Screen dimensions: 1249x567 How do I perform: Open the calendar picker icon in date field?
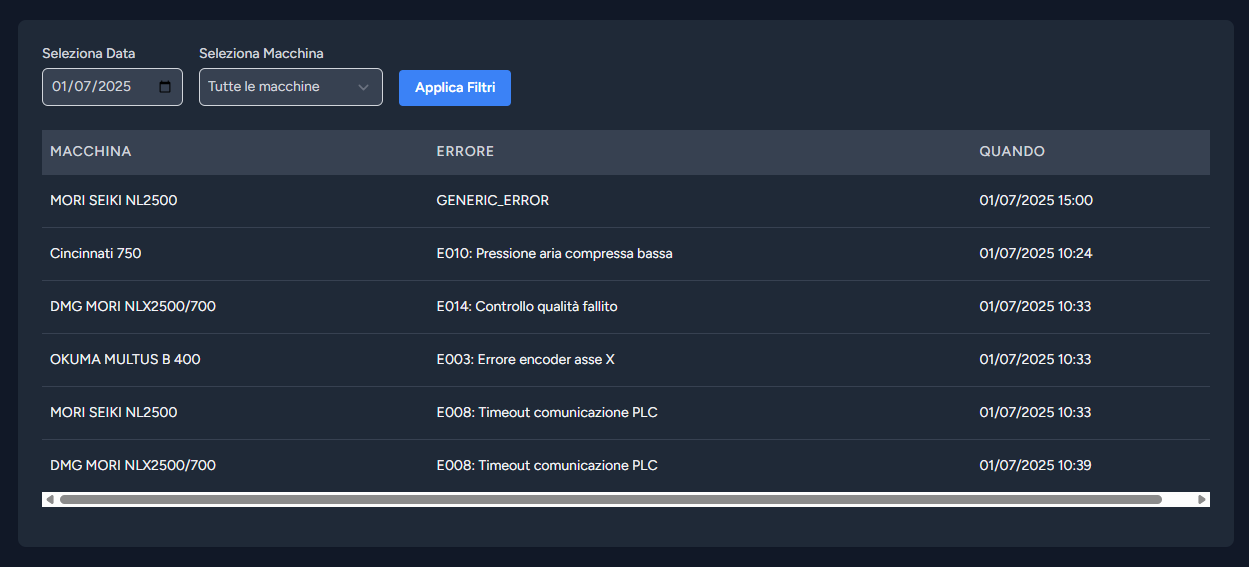pyautogui.click(x=165, y=87)
